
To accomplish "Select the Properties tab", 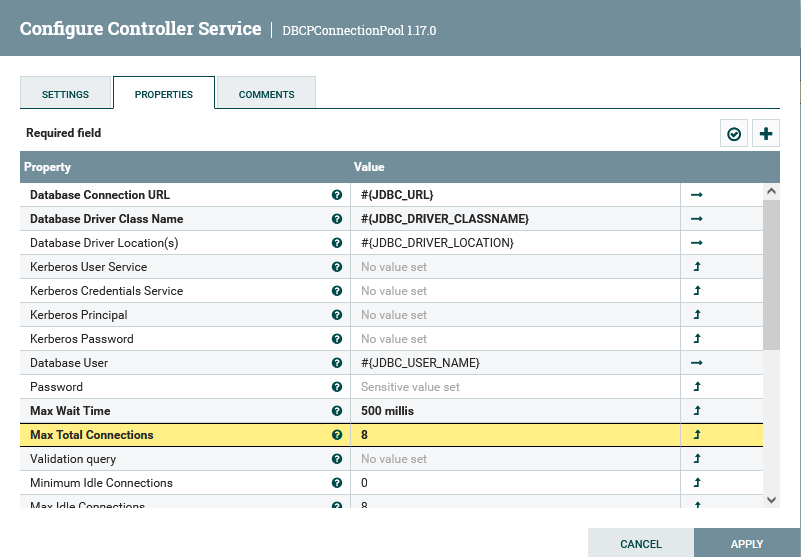I will (x=163, y=94).
